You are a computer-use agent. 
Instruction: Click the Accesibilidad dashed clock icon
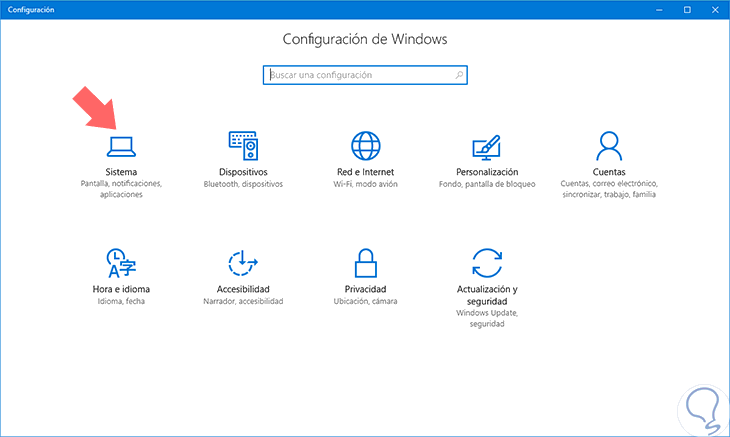(243, 264)
